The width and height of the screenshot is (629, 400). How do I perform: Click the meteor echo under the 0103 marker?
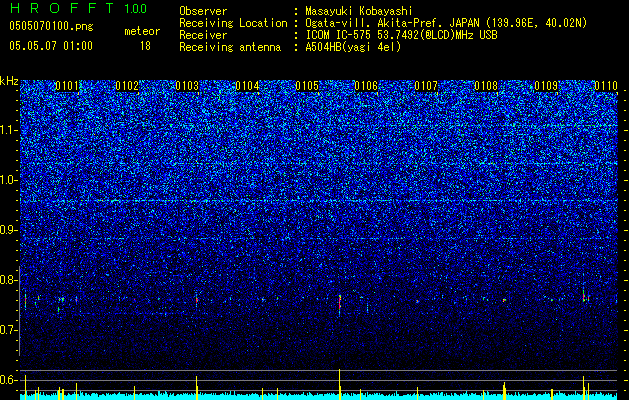pyautogui.click(x=197, y=300)
